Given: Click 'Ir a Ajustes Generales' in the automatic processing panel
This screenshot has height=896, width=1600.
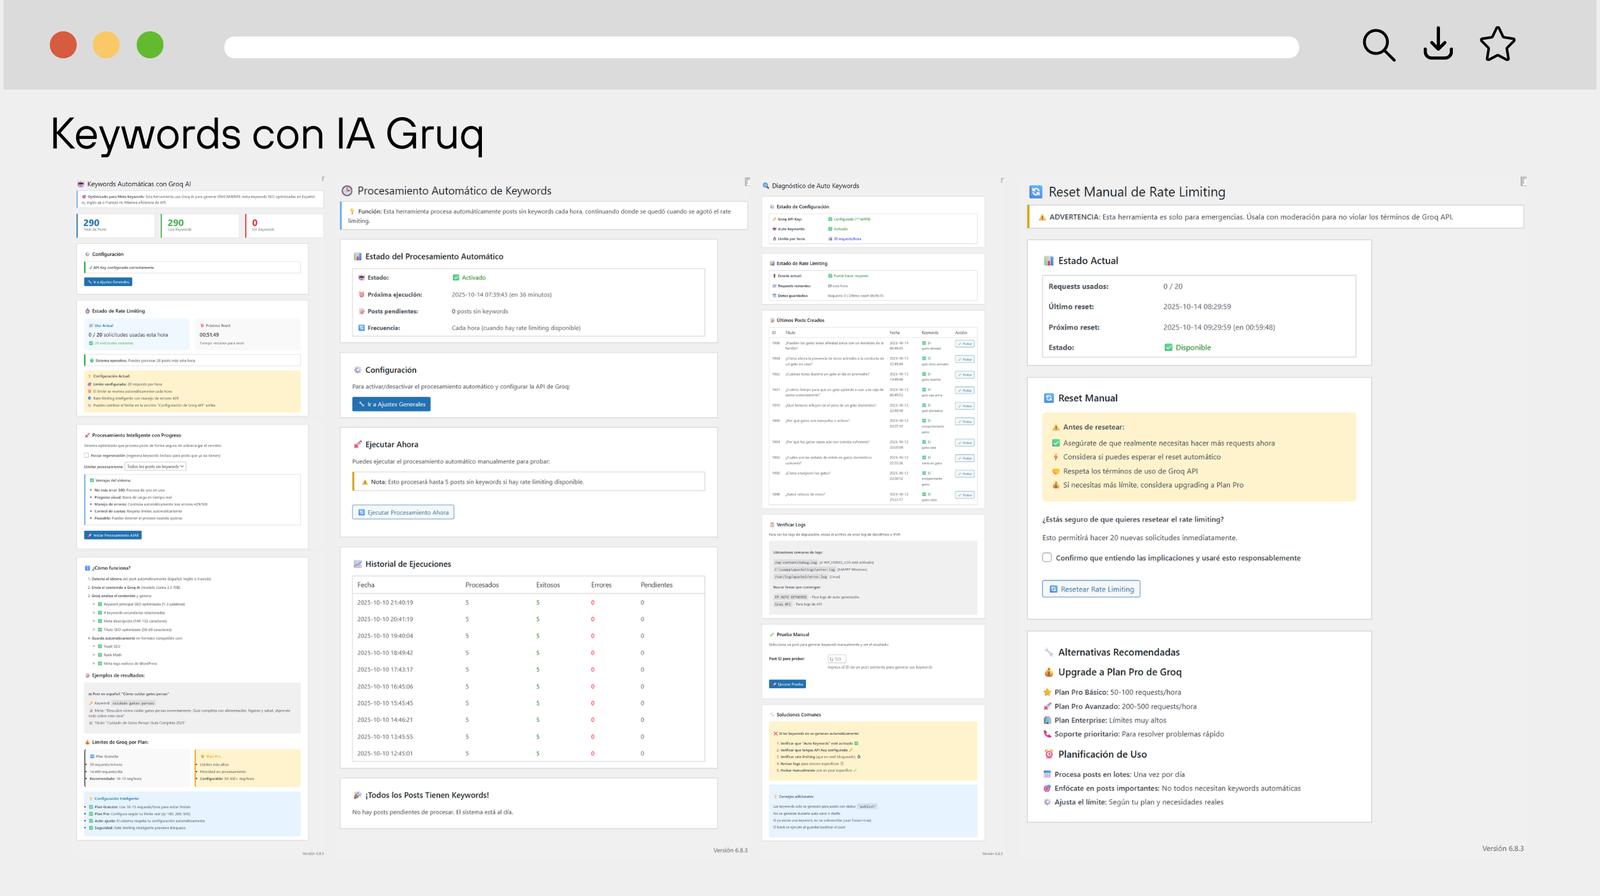Looking at the screenshot, I should click(x=391, y=404).
